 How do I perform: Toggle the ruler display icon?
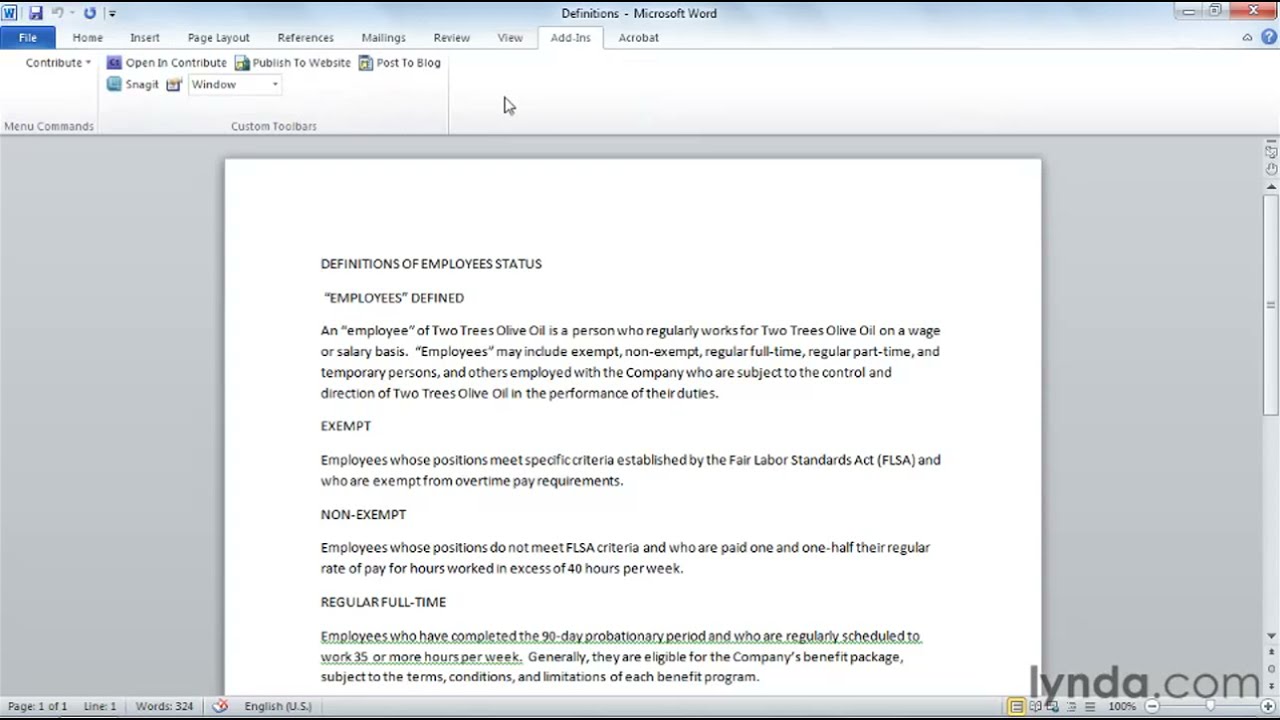pyautogui.click(x=1271, y=152)
